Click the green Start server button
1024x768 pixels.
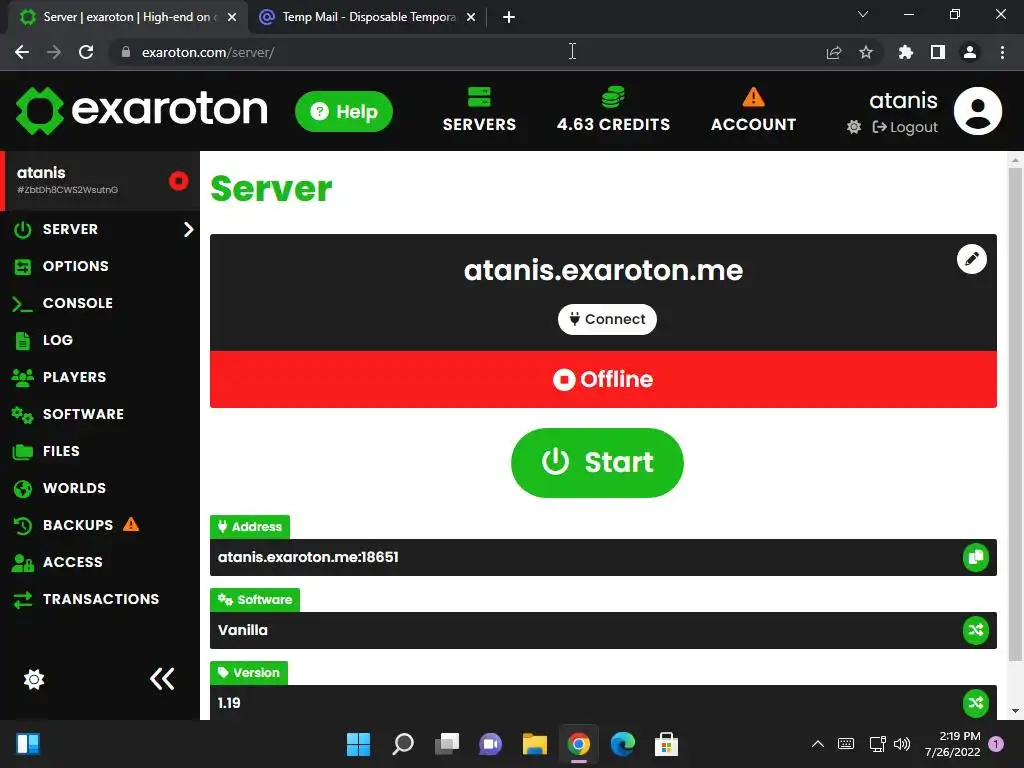point(597,462)
